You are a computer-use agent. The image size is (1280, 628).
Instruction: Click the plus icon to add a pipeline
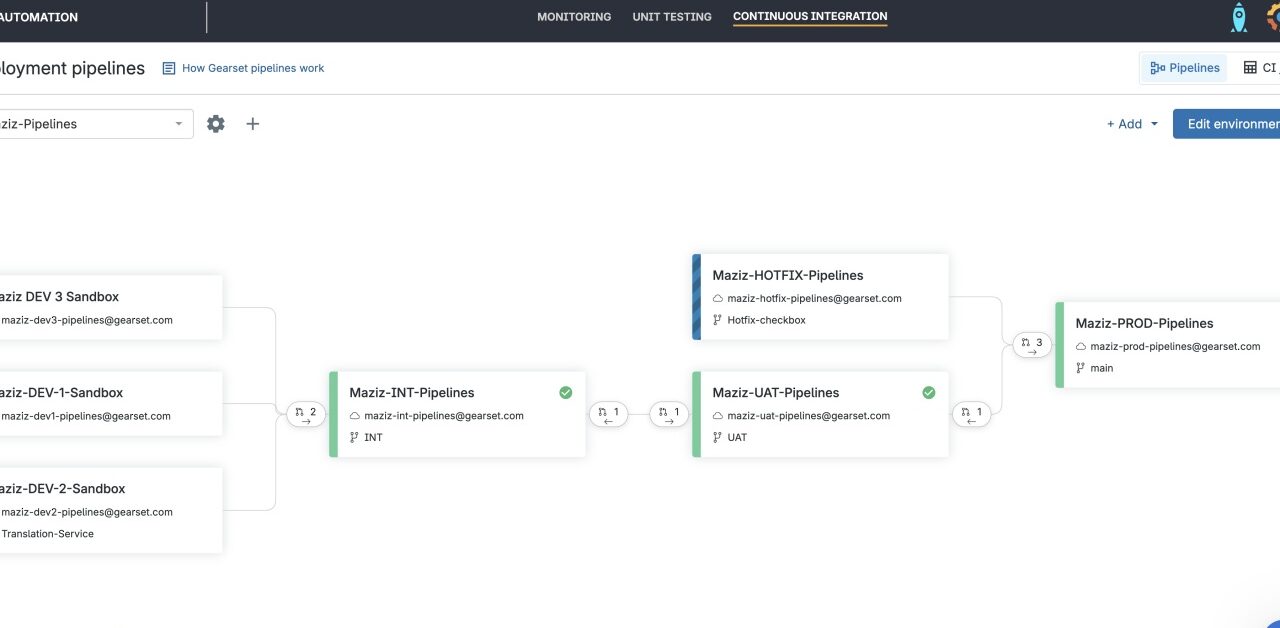pyautogui.click(x=252, y=123)
